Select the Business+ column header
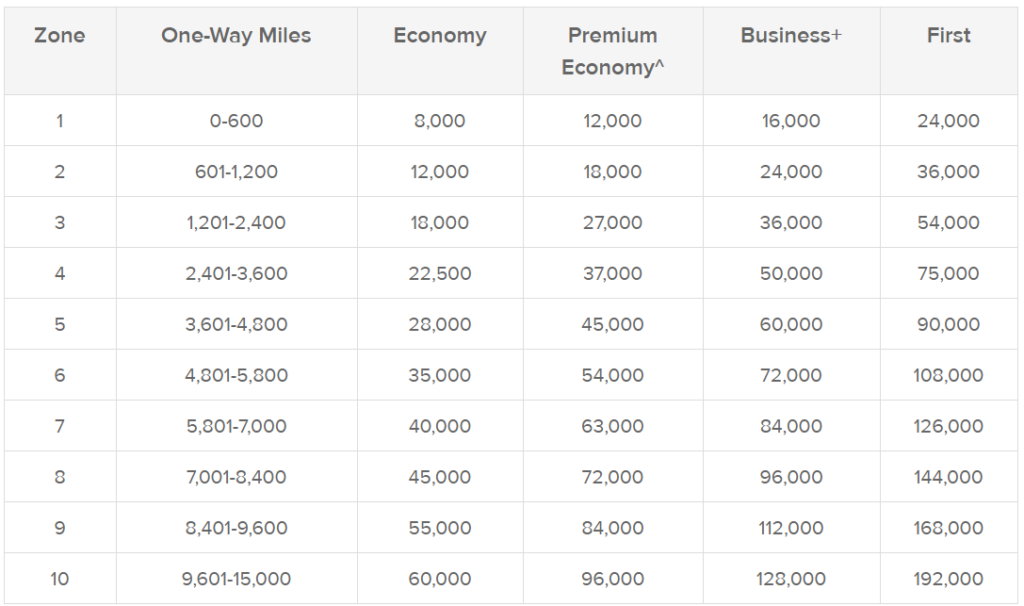This screenshot has height=606, width=1024. (x=791, y=35)
